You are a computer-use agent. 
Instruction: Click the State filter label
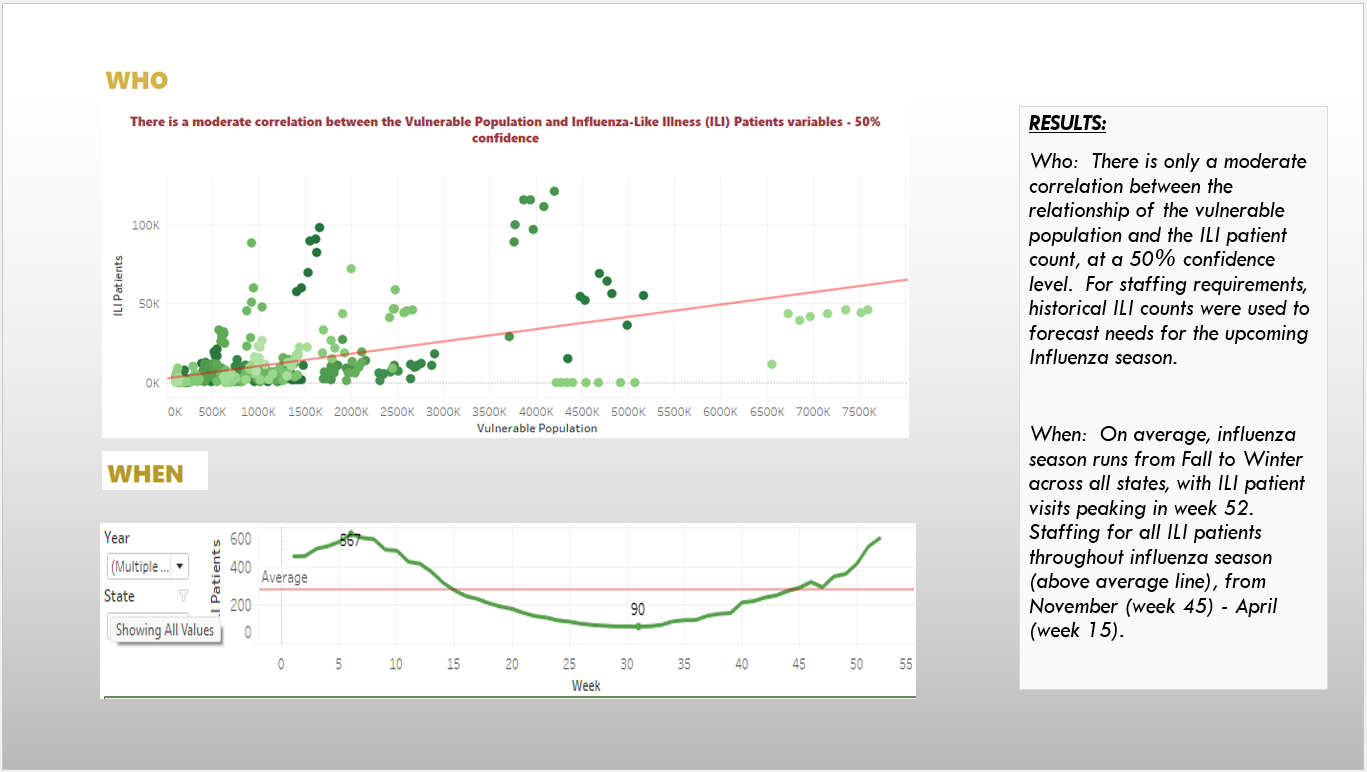119,596
